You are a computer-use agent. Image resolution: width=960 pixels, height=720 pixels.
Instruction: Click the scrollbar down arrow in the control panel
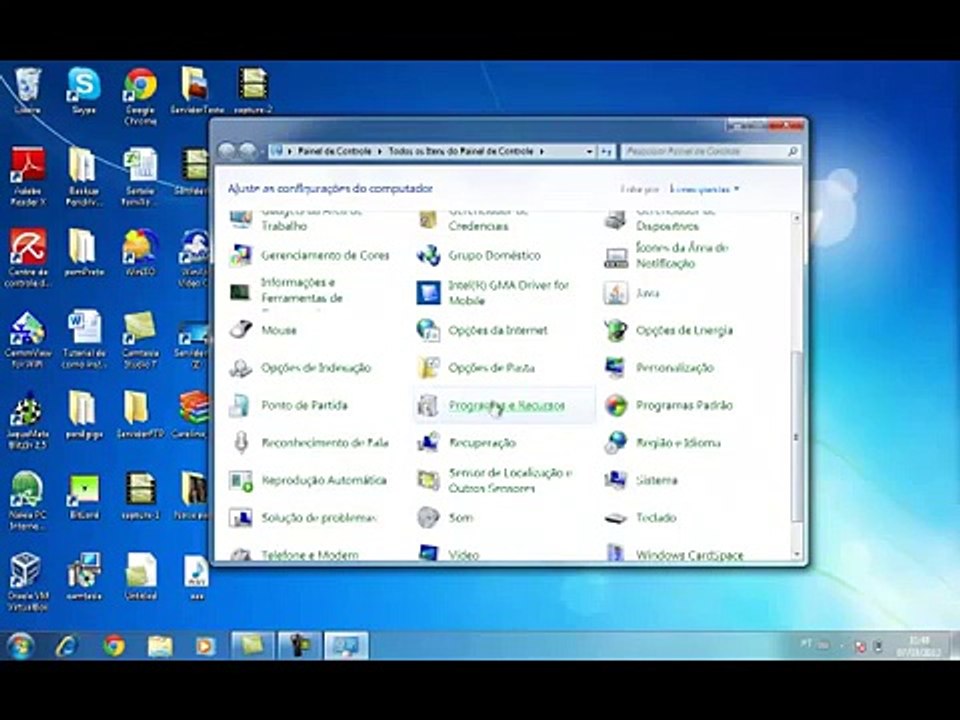797,554
